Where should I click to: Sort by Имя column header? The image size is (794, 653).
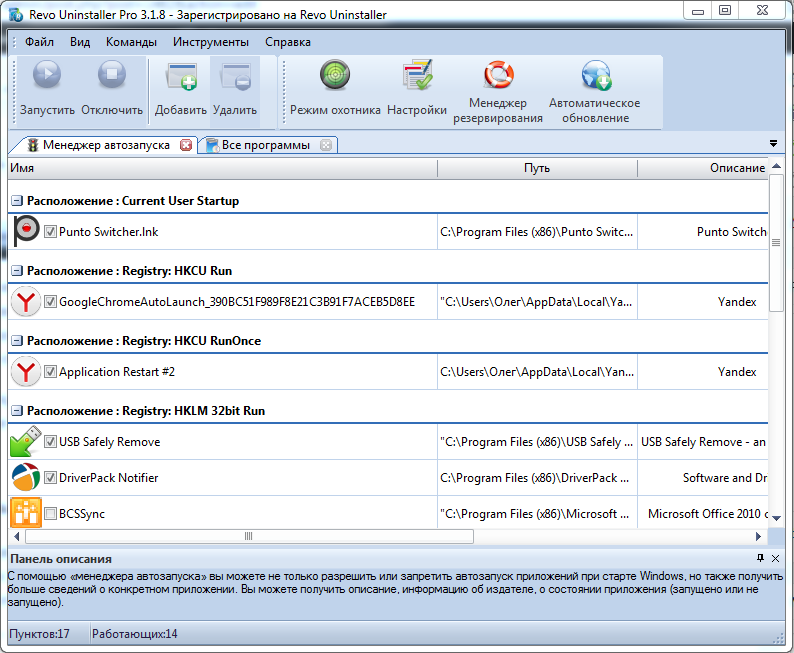(x=222, y=168)
